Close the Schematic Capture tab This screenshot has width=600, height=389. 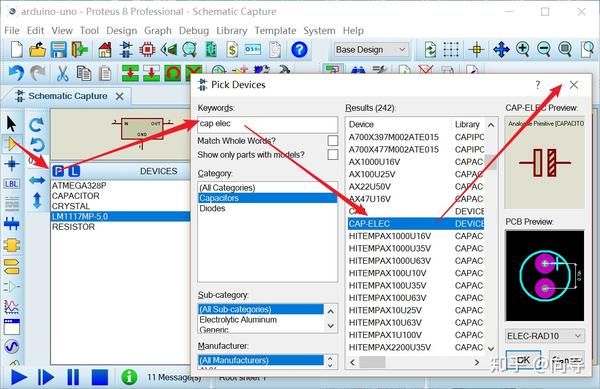tap(119, 96)
